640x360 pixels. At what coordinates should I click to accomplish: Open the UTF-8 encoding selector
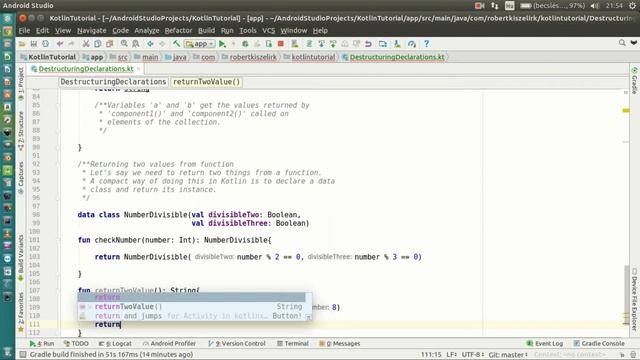(473, 355)
